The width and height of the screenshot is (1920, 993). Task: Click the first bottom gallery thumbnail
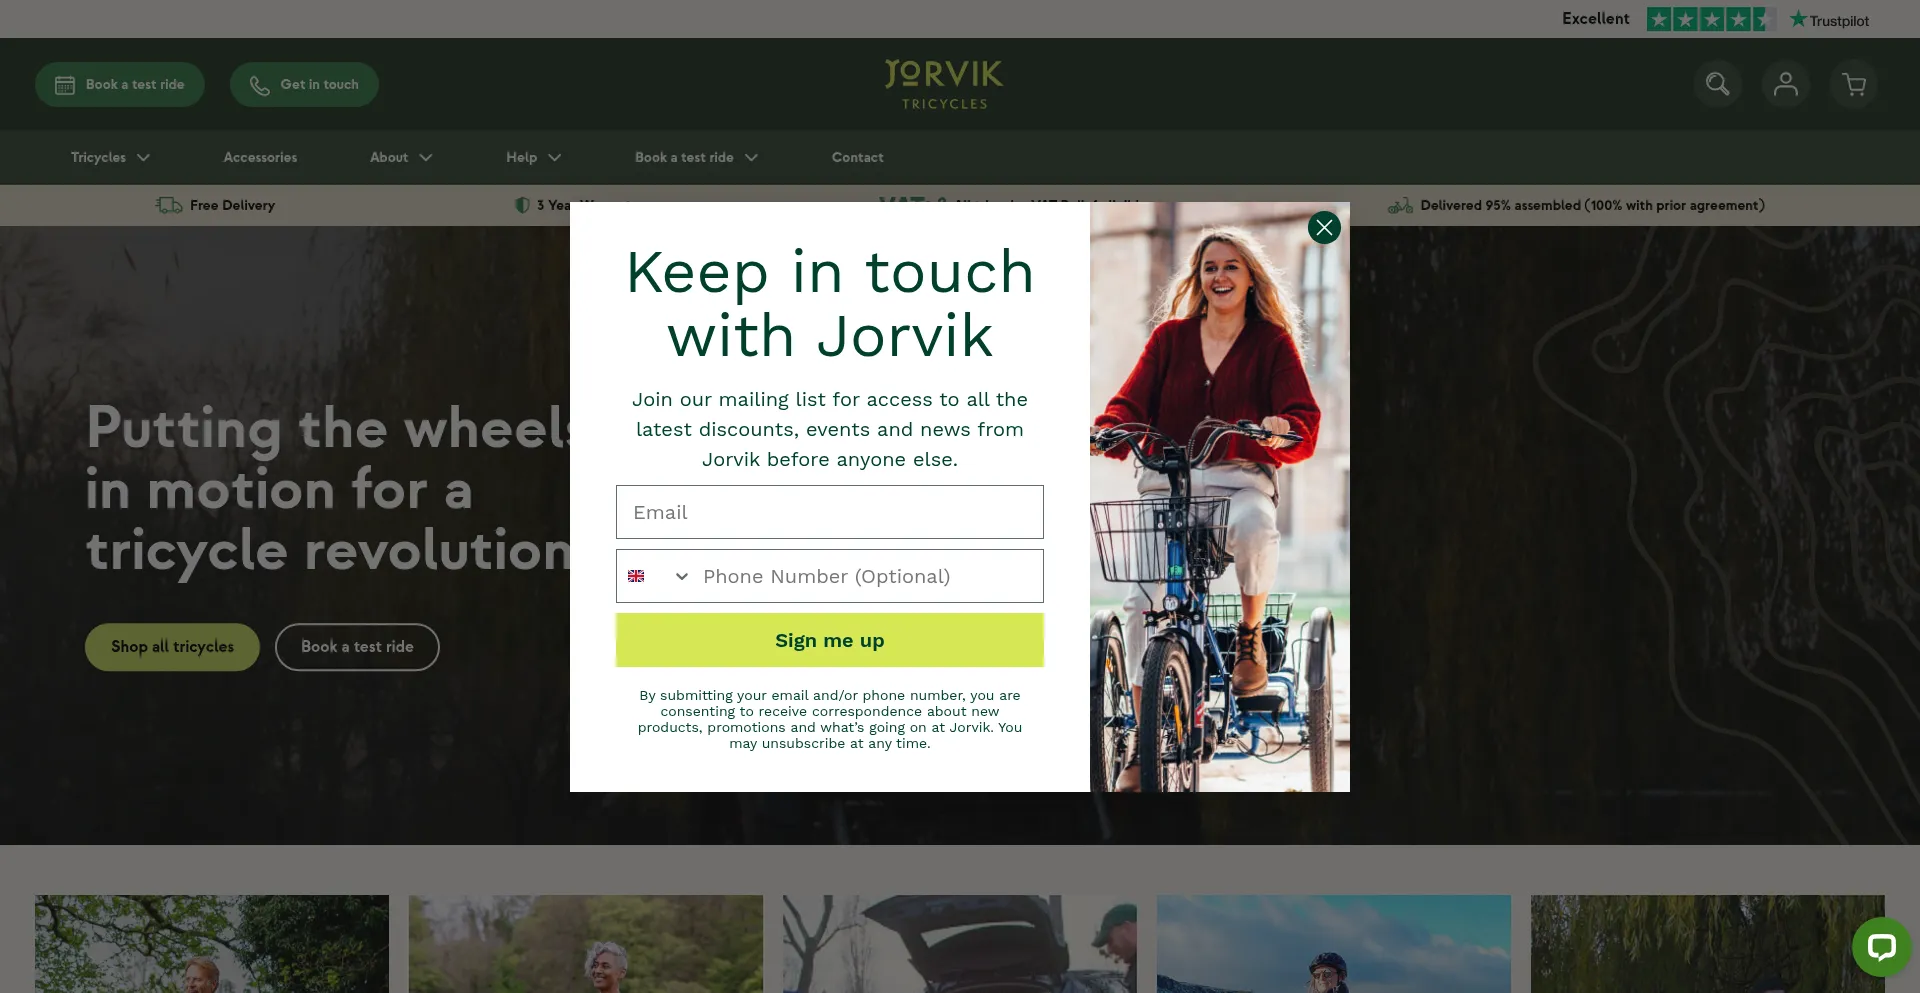click(x=212, y=944)
